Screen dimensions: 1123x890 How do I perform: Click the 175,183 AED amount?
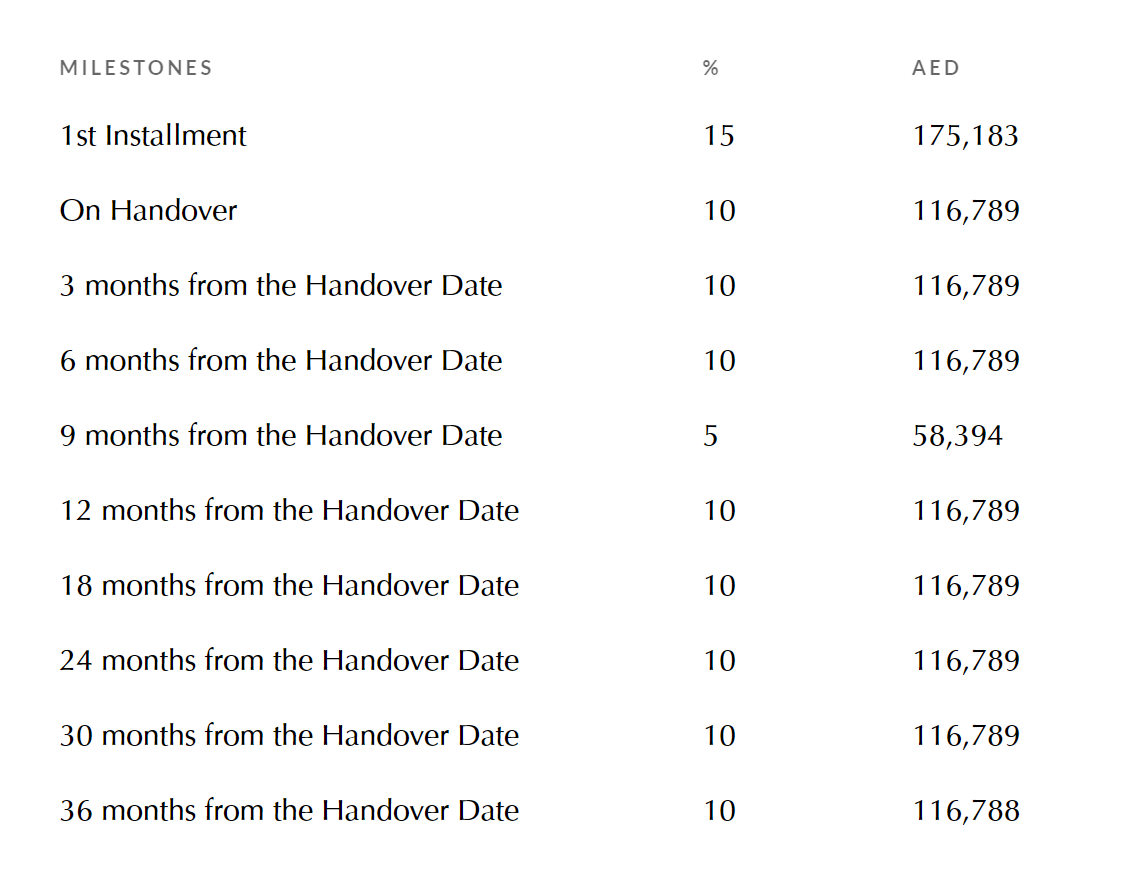coord(965,136)
